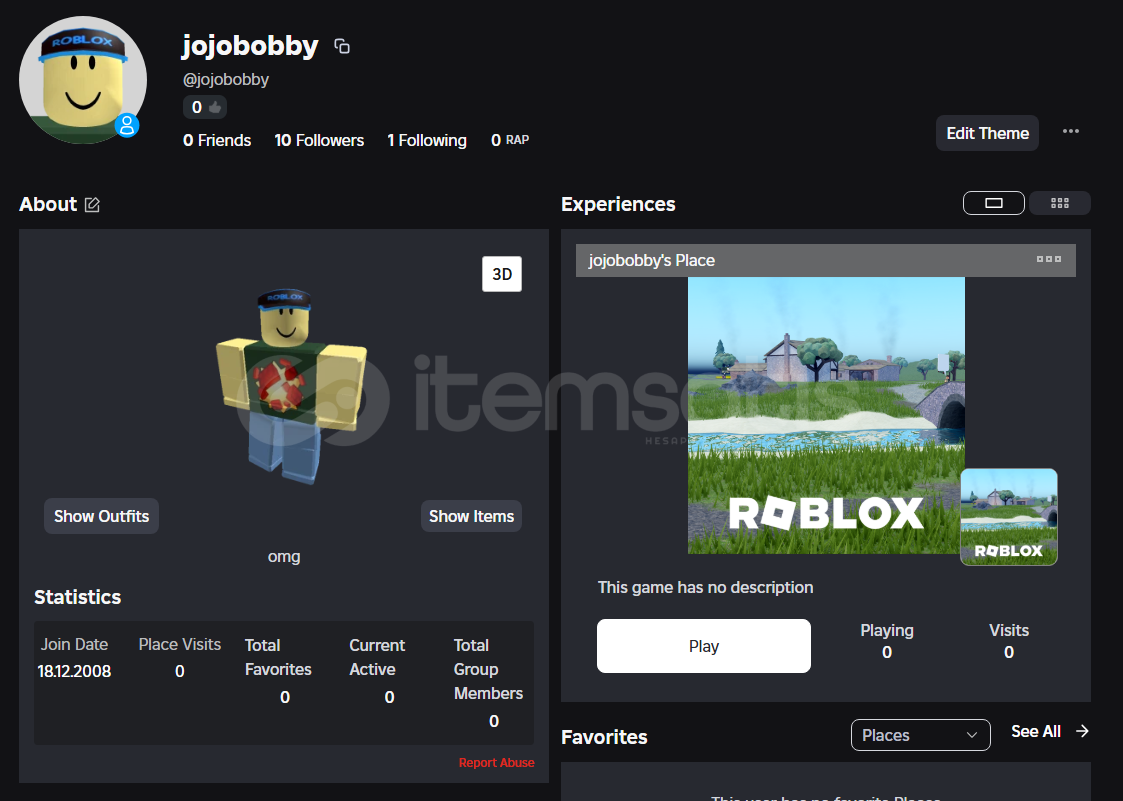Click Show Outfits button

102,516
